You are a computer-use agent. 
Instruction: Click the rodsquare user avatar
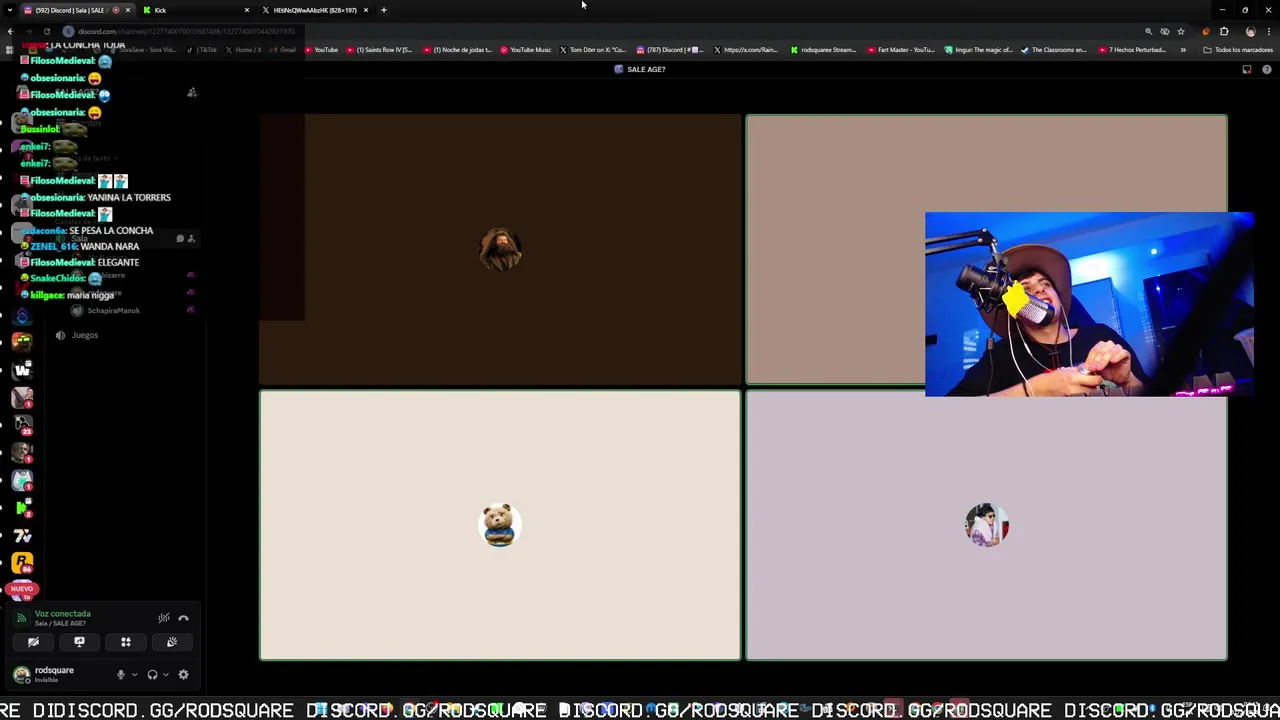pyautogui.click(x=21, y=674)
